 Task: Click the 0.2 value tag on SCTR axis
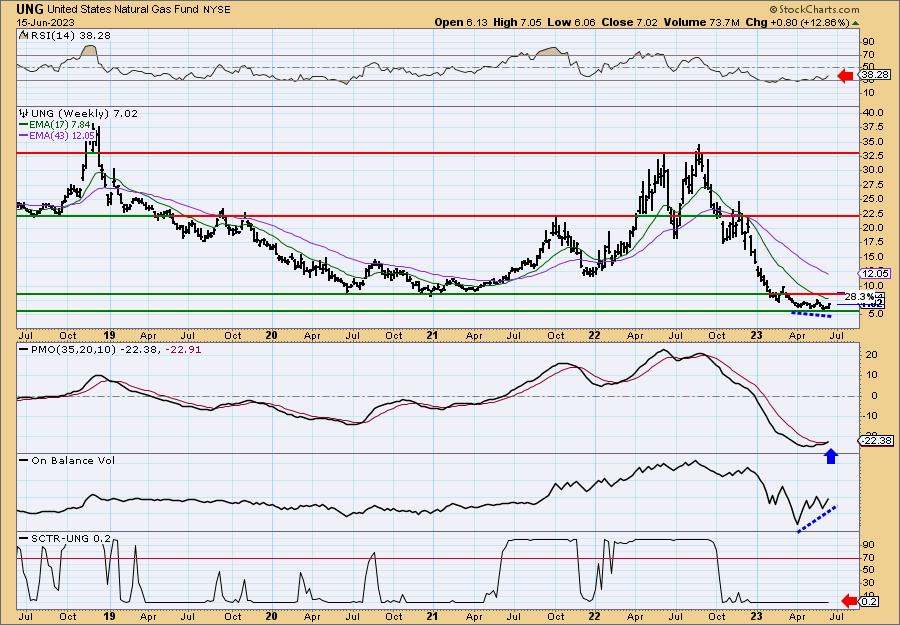(870, 601)
